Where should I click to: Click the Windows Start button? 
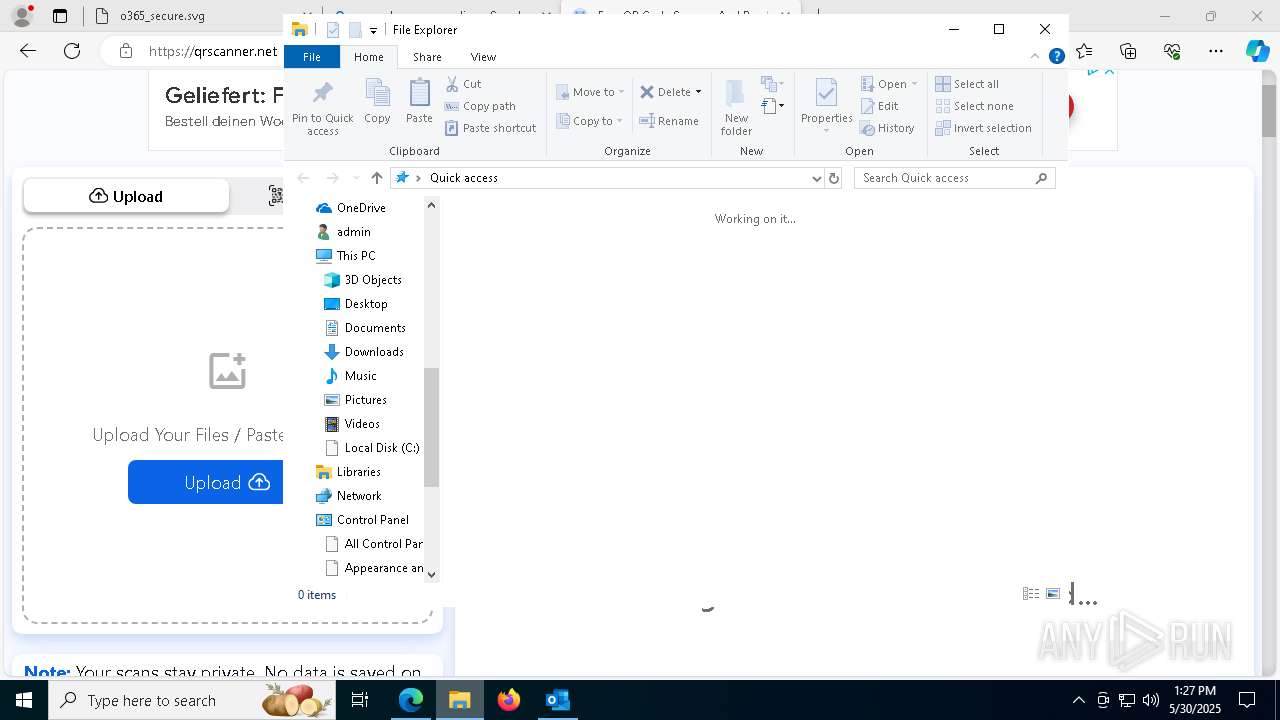tap(24, 700)
